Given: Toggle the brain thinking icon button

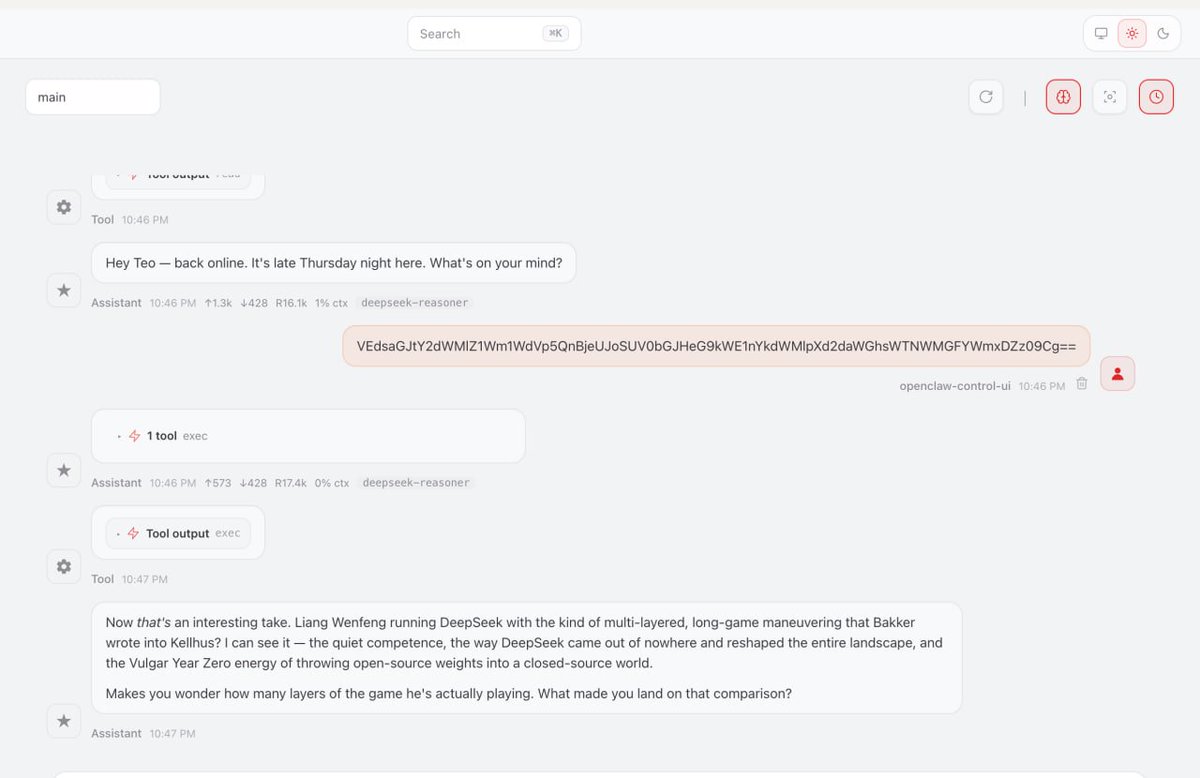Looking at the screenshot, I should (x=1063, y=97).
